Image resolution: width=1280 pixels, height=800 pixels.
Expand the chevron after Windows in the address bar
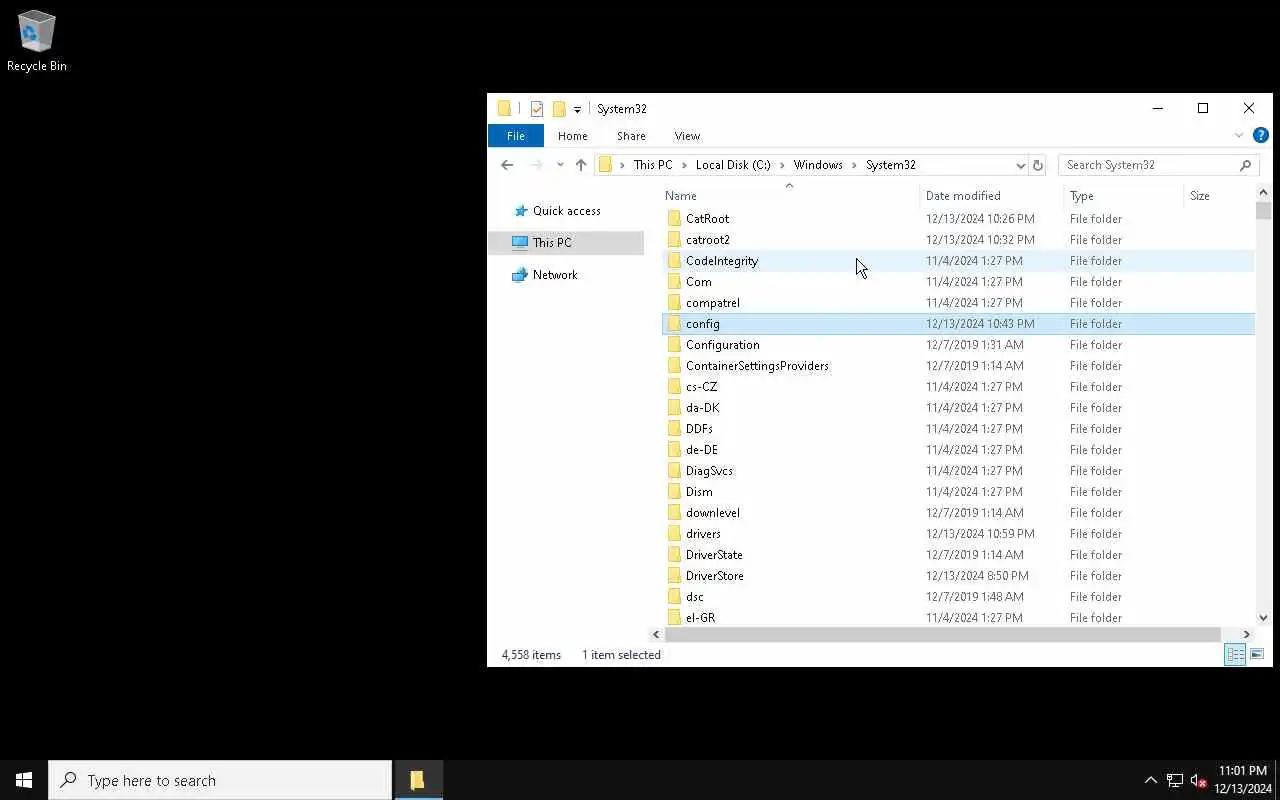click(855, 165)
